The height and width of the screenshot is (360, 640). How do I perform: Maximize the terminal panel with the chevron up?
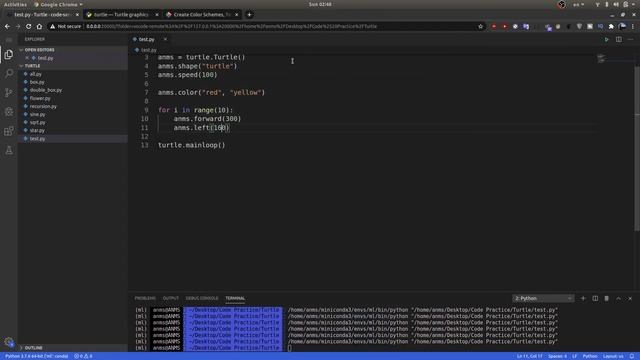coord(618,298)
